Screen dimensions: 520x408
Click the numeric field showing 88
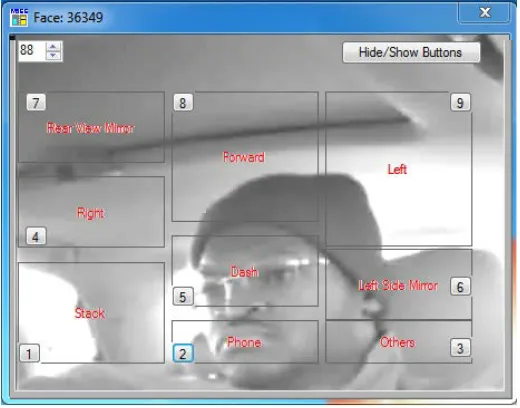32,51
